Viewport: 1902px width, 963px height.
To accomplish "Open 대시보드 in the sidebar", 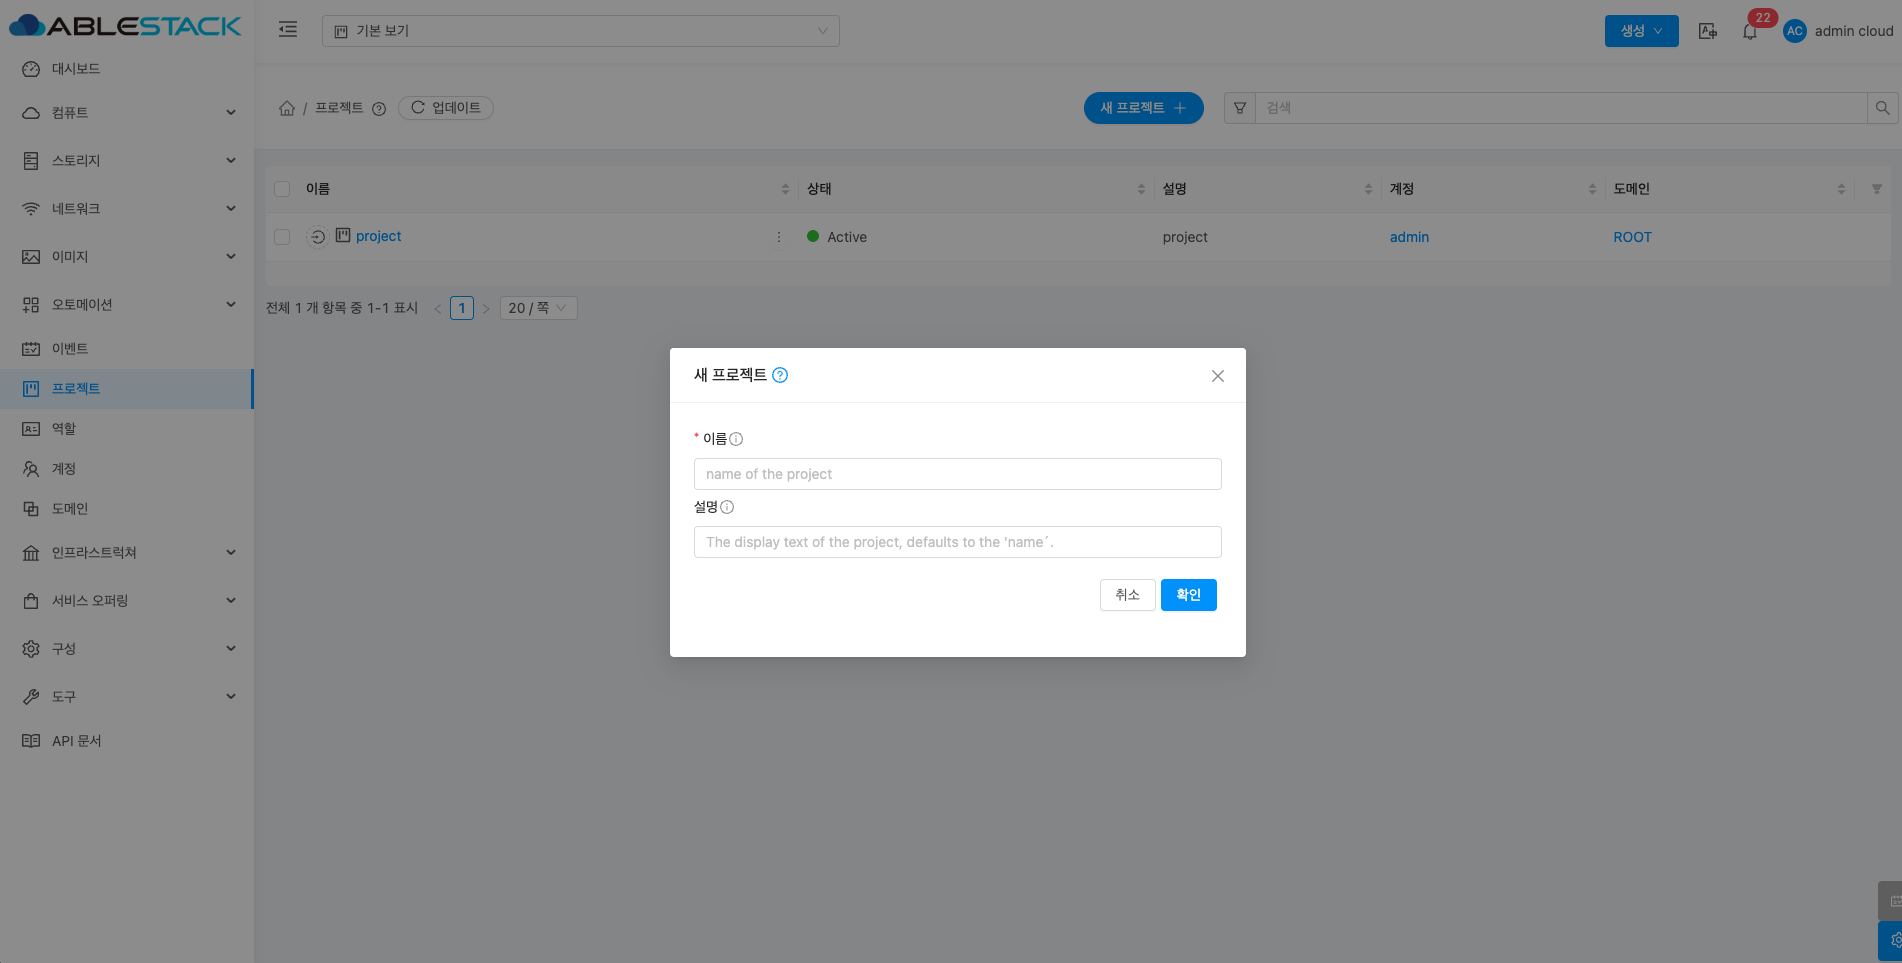I will (127, 69).
